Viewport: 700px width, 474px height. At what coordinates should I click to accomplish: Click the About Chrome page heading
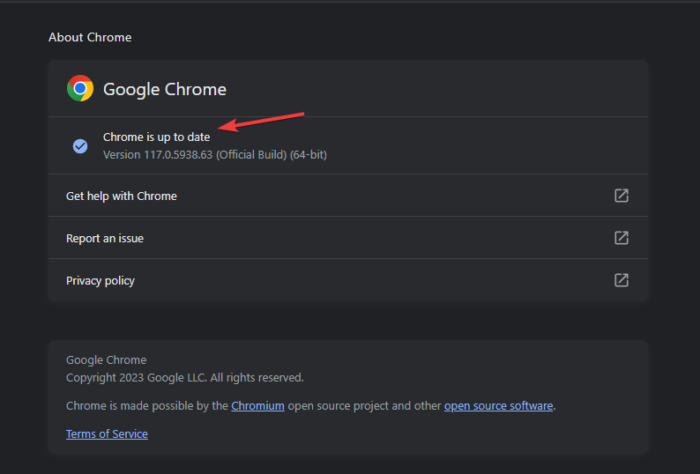pos(89,37)
